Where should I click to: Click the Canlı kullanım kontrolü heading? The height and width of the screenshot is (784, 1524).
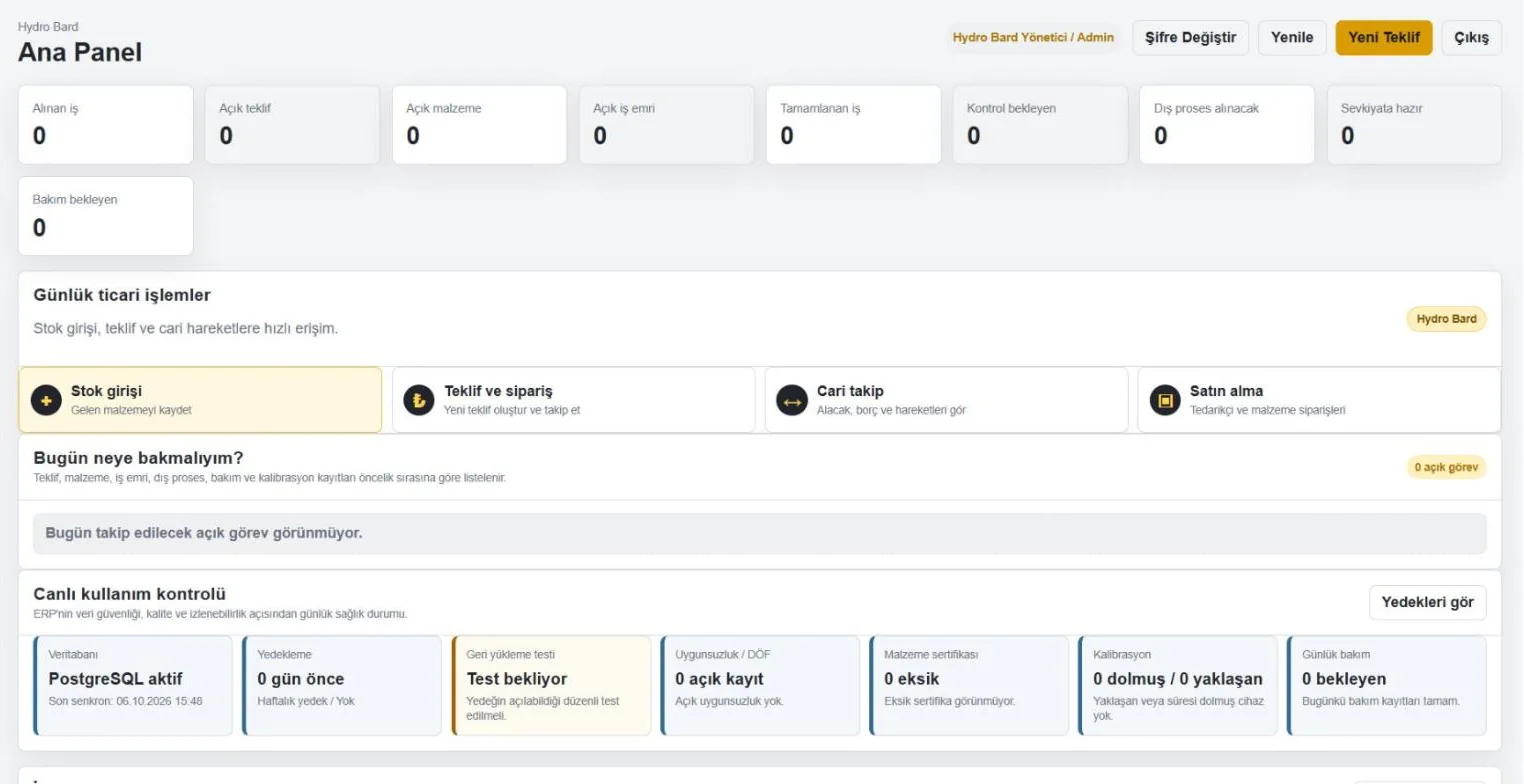pyautogui.click(x=130, y=594)
